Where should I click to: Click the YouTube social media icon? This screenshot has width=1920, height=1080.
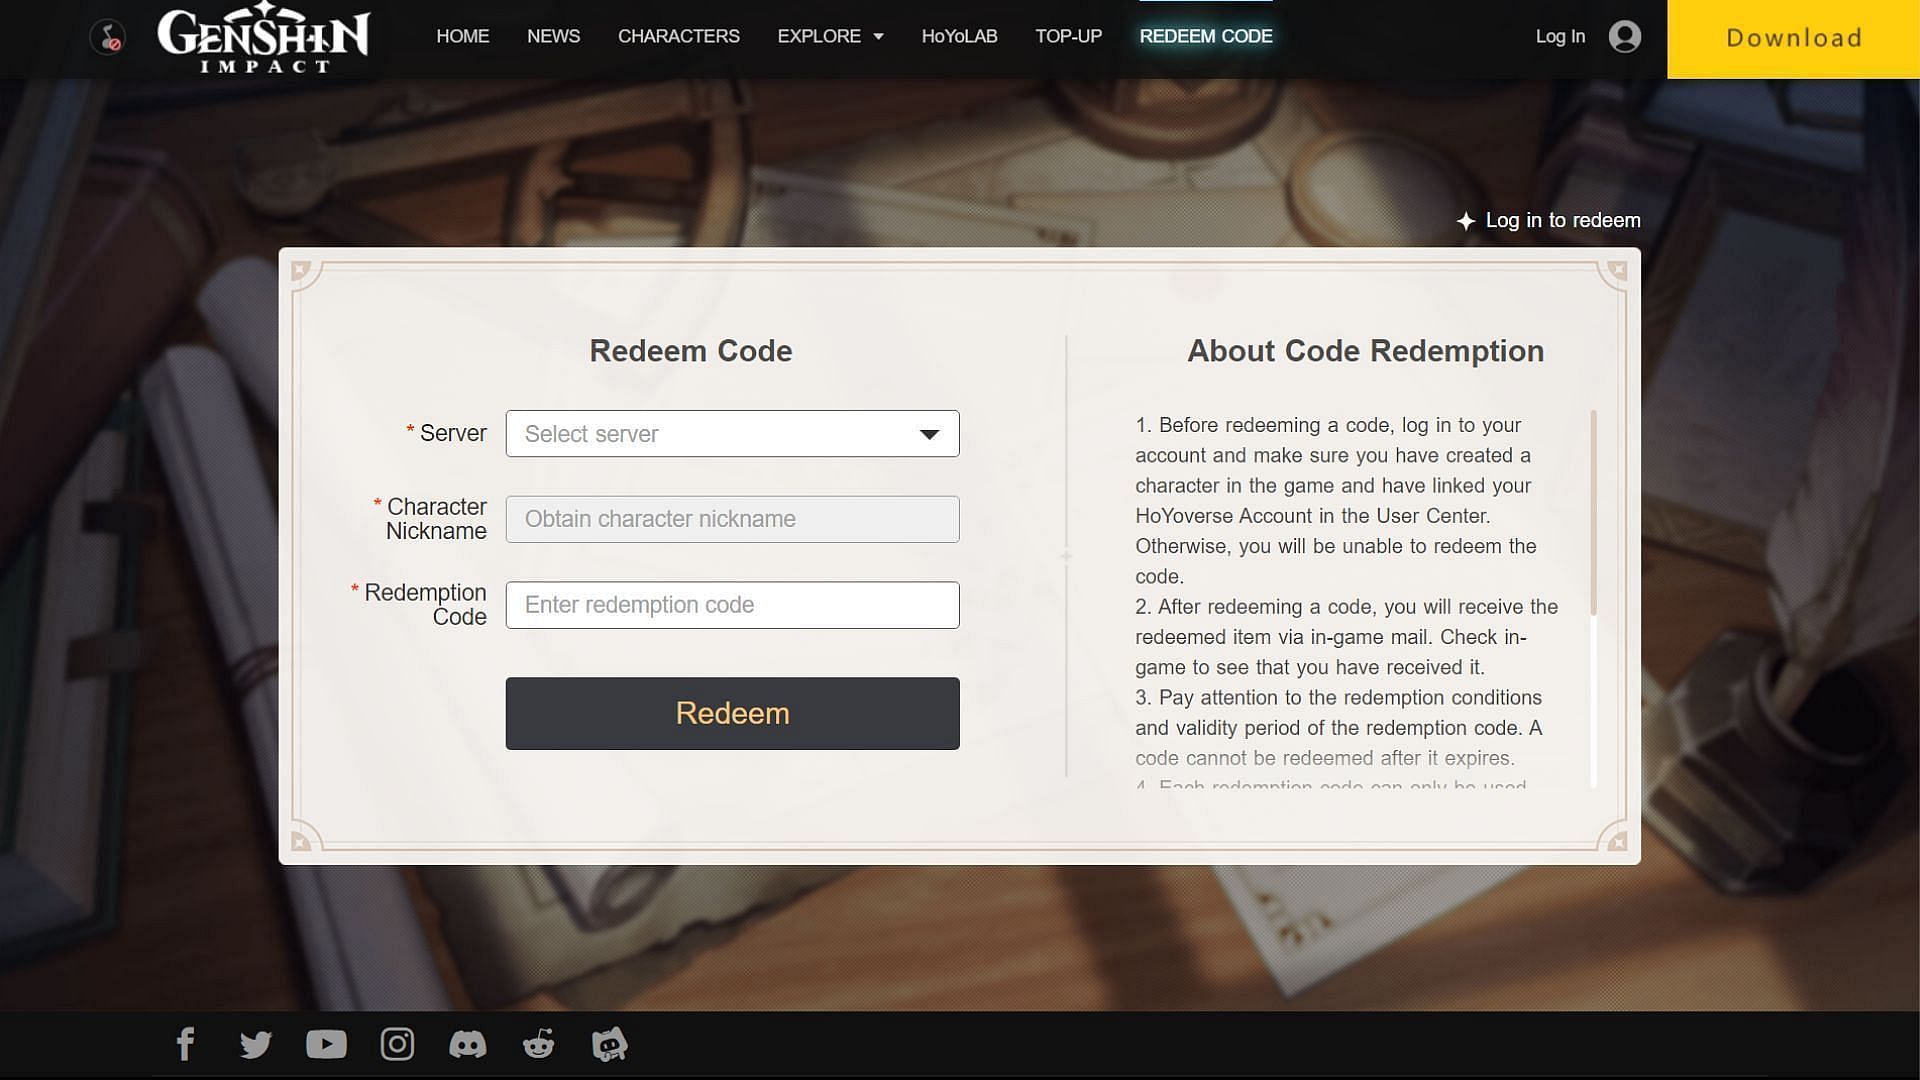(326, 1043)
